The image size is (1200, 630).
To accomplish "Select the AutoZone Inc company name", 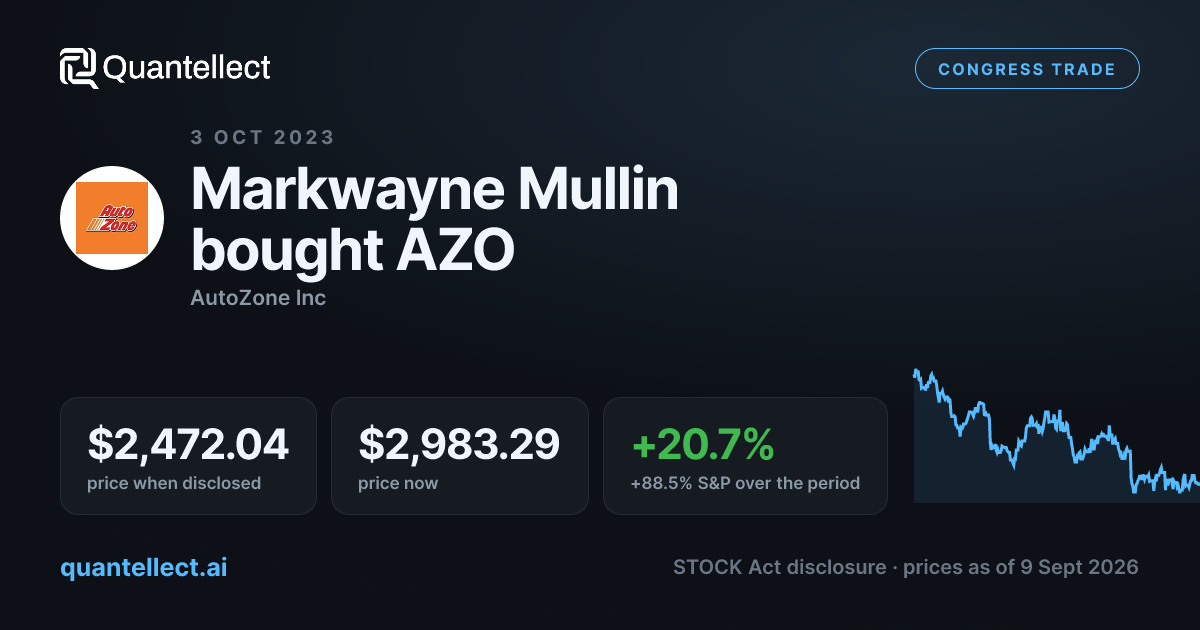I will pos(258,298).
